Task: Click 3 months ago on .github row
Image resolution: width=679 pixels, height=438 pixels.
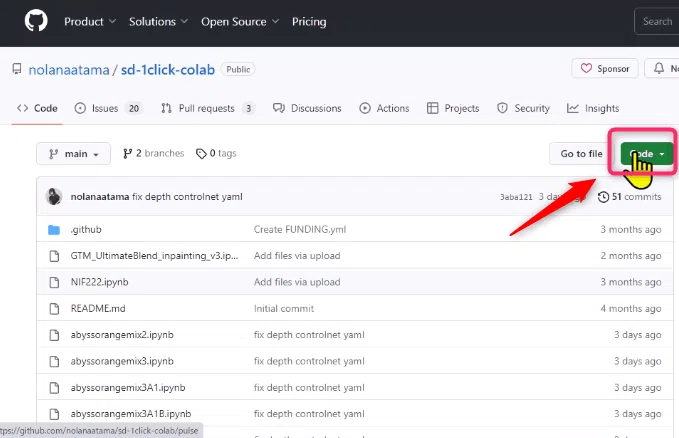Action: point(631,230)
